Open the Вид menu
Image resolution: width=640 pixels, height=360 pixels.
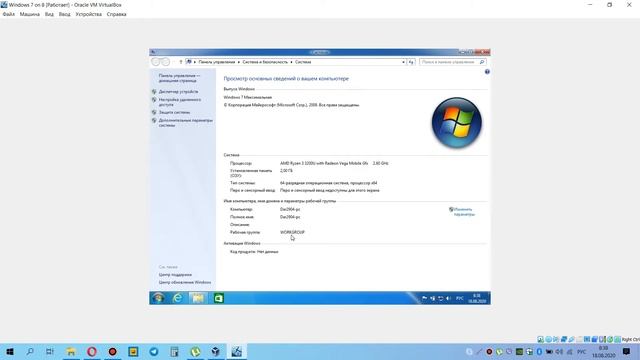(49, 14)
